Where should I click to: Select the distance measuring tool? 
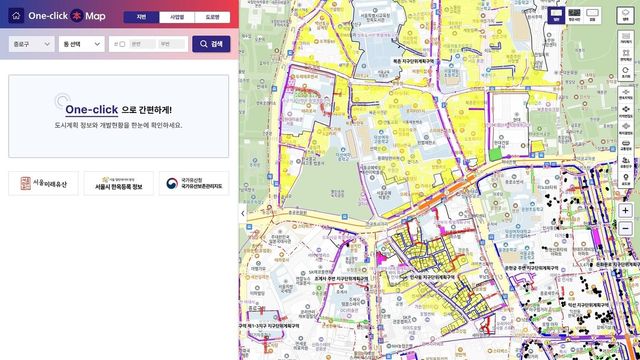(x=625, y=39)
